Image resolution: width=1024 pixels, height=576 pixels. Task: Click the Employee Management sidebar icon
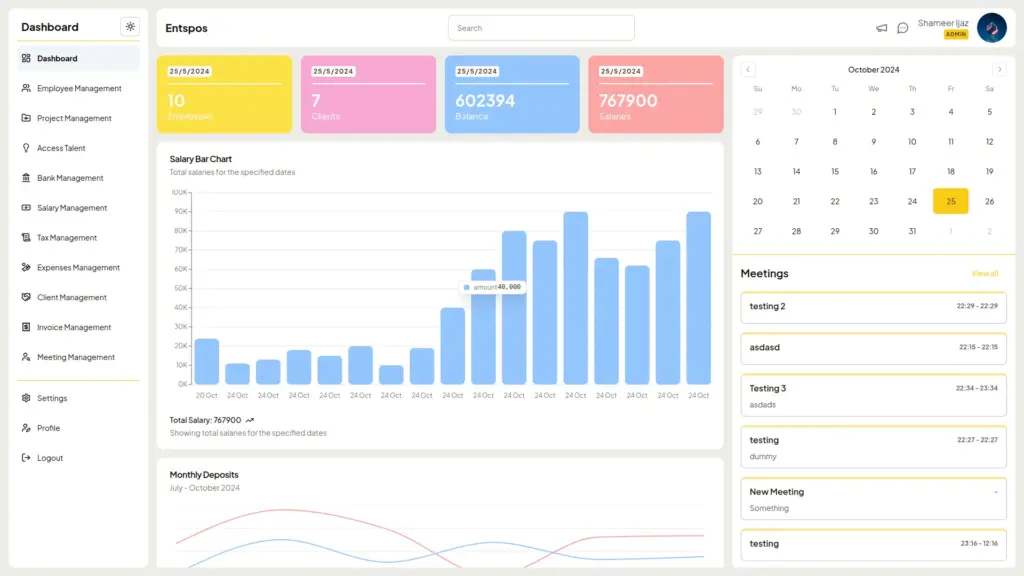coord(26,88)
